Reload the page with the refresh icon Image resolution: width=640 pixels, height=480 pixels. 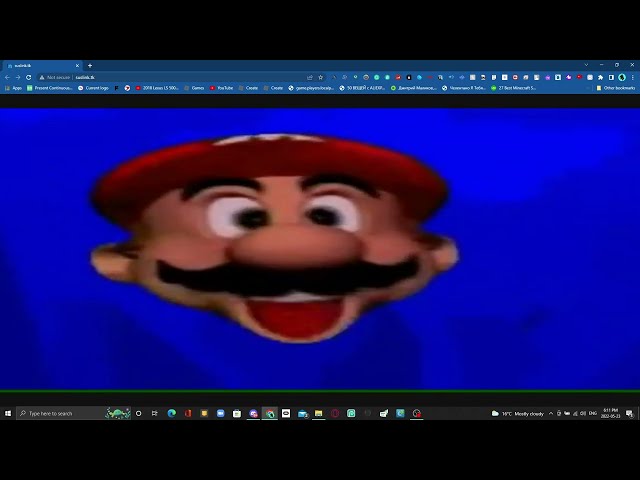coord(29,77)
